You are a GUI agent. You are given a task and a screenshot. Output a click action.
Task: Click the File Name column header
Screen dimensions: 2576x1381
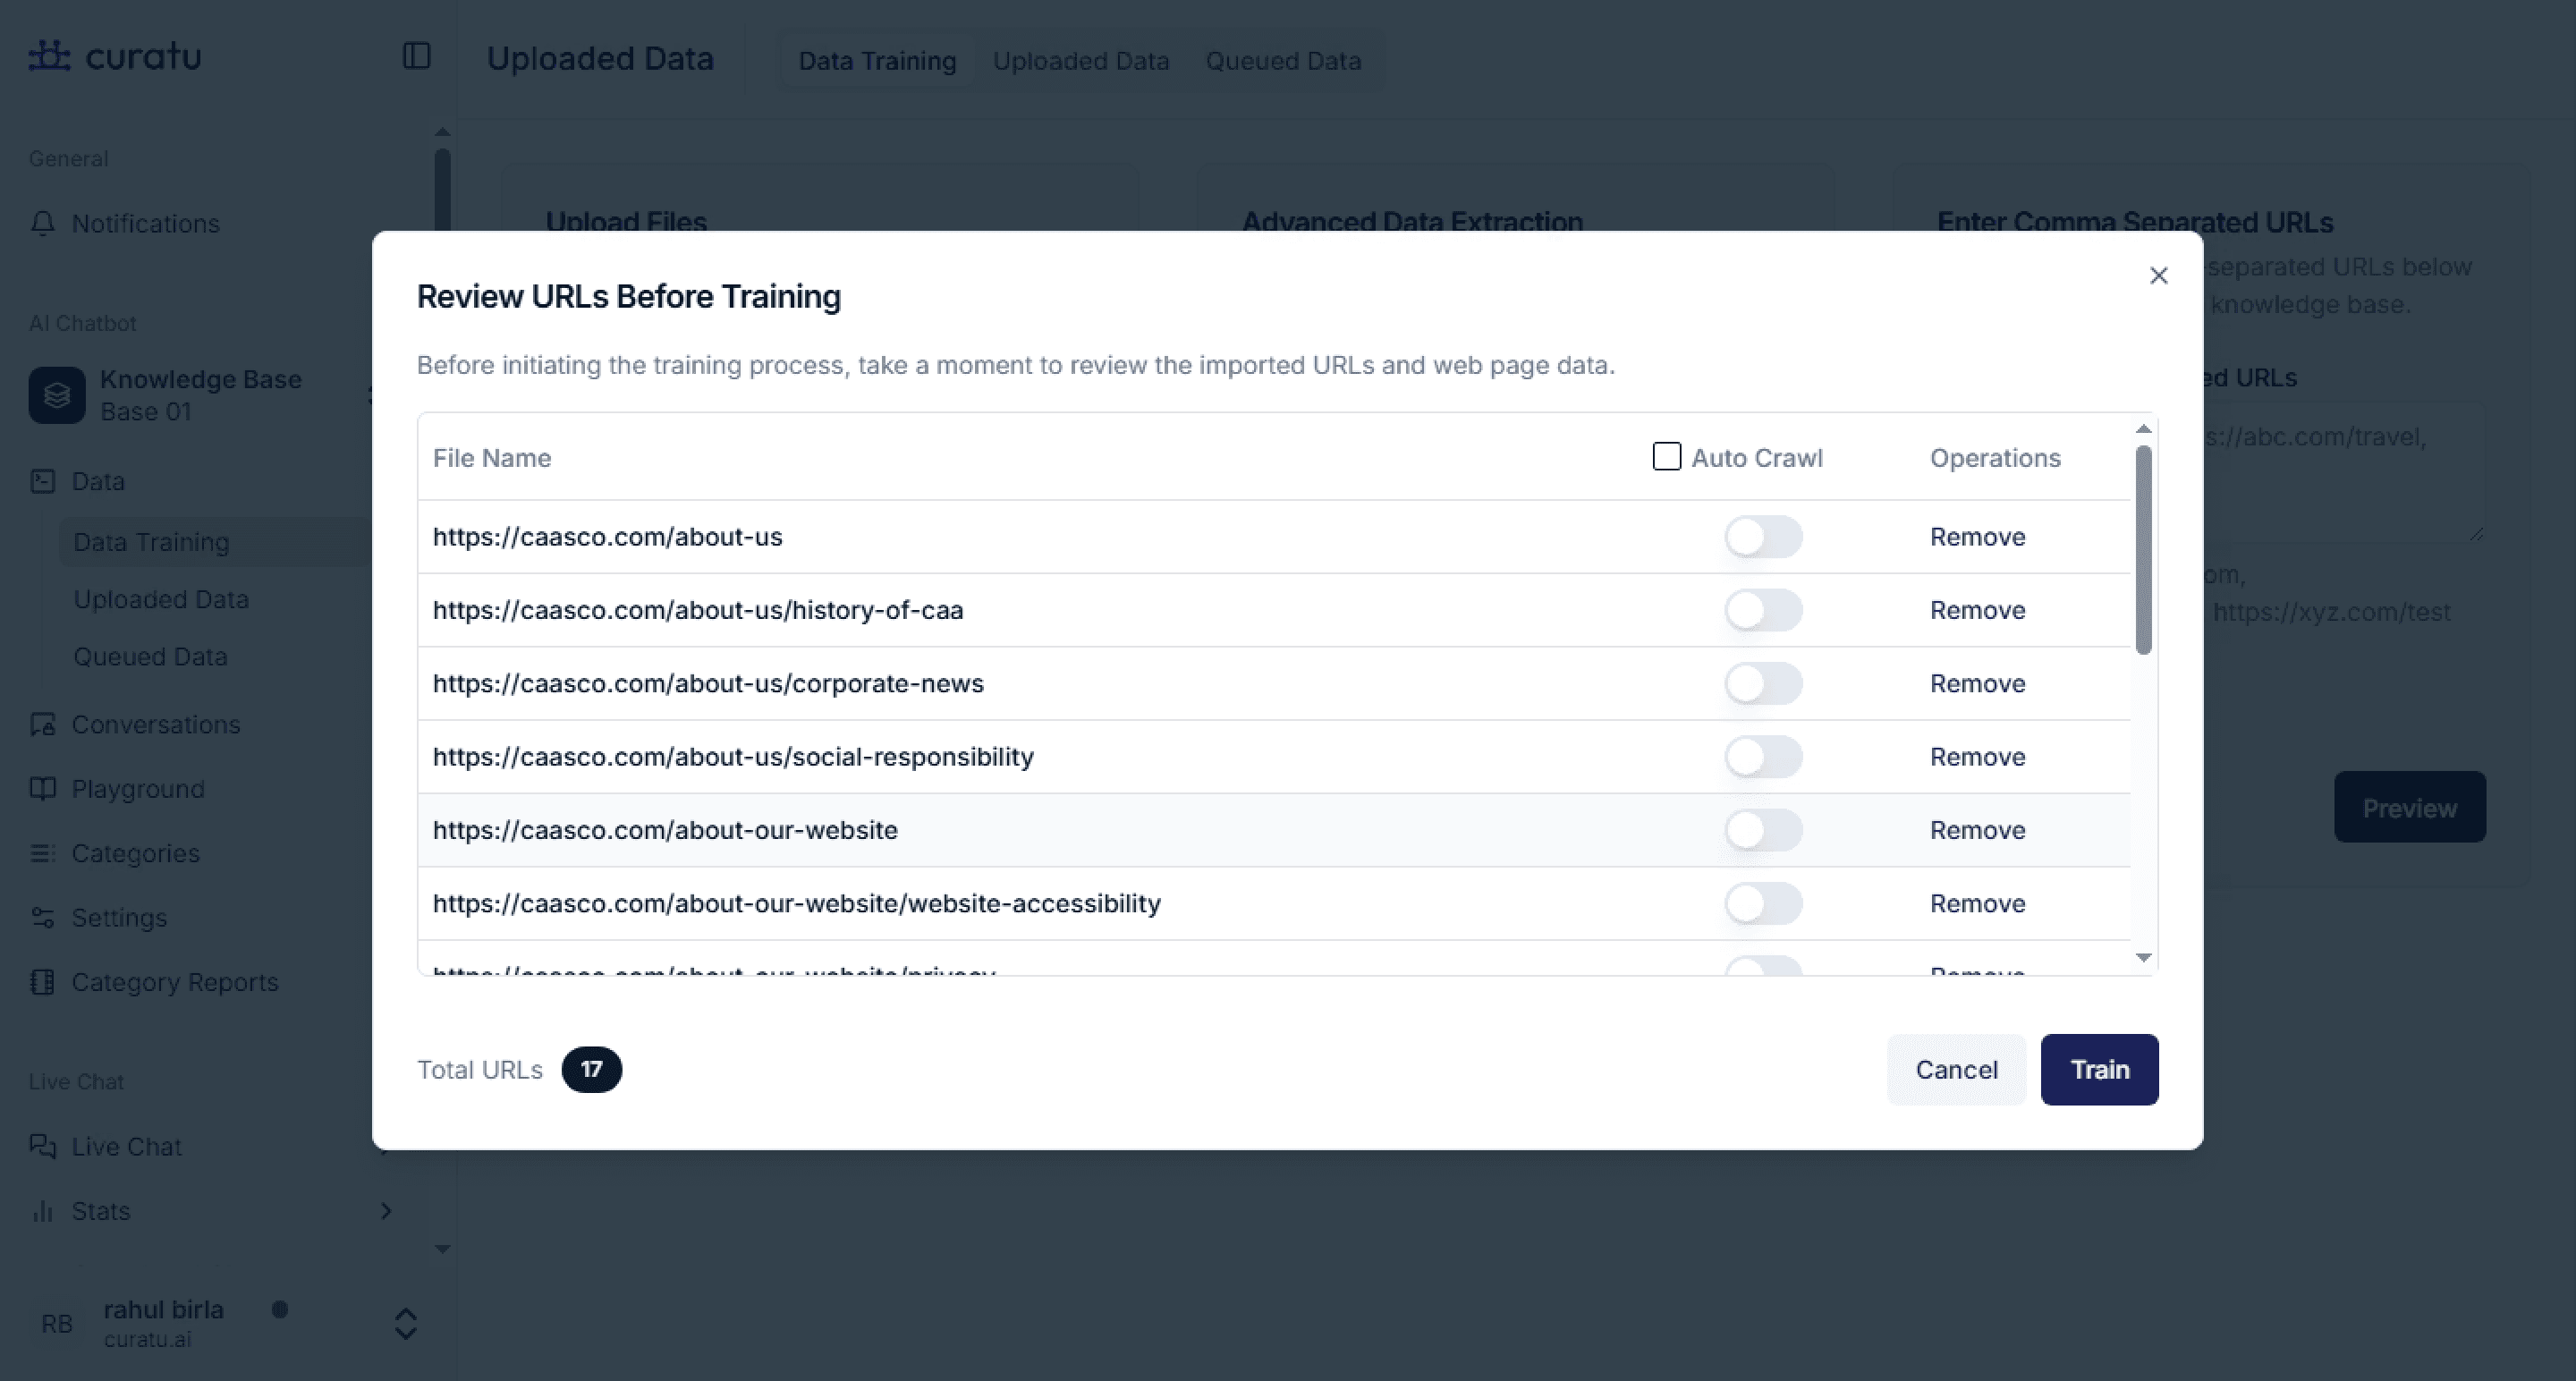point(492,458)
